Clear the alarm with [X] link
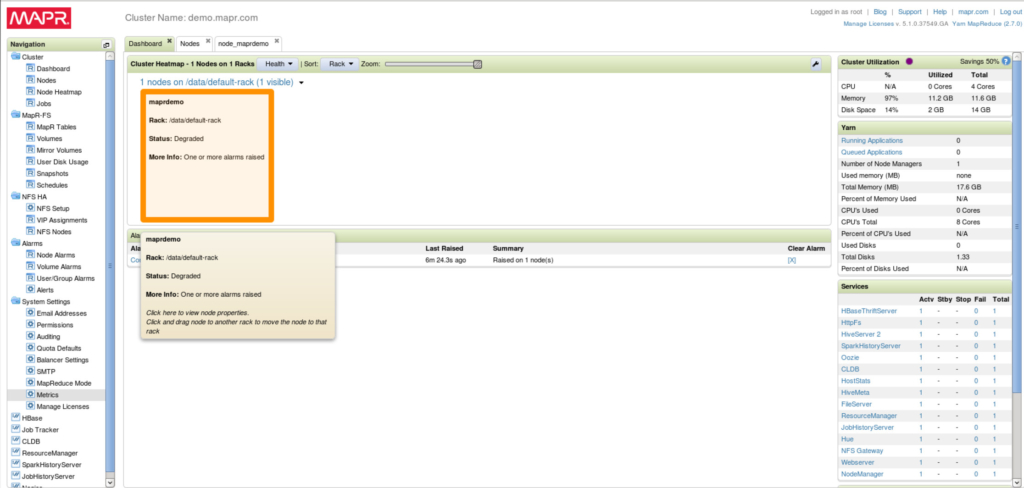Viewport: 1024px width, 488px height. [792, 260]
